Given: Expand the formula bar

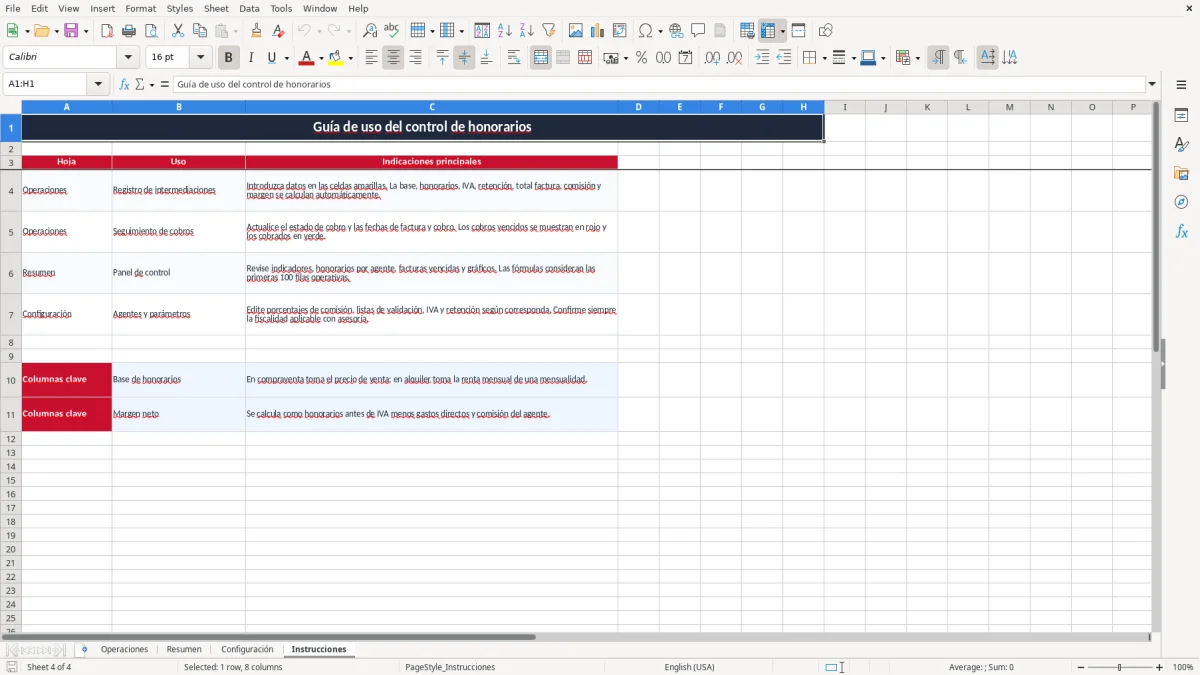Looking at the screenshot, I should (1152, 84).
